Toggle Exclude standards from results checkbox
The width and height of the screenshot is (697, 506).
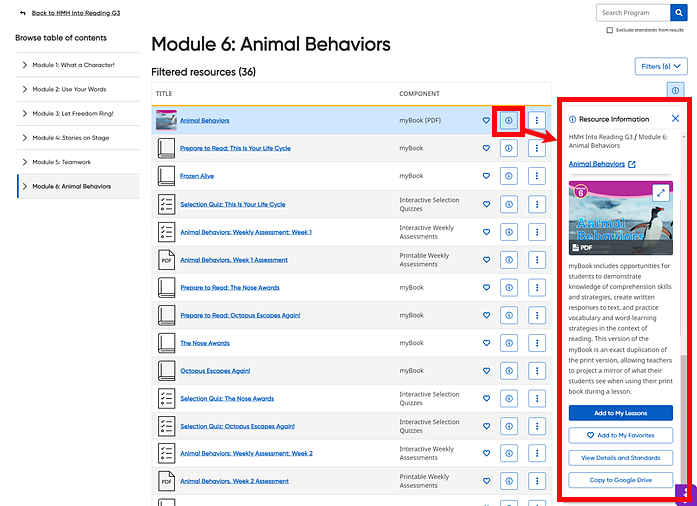point(609,30)
